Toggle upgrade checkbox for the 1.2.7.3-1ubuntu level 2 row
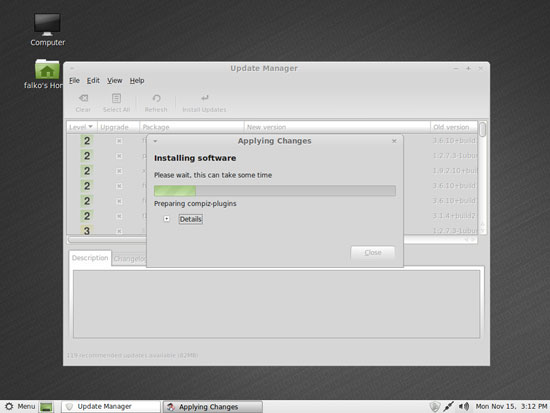Viewport: 550px width, 413px height. tap(119, 156)
